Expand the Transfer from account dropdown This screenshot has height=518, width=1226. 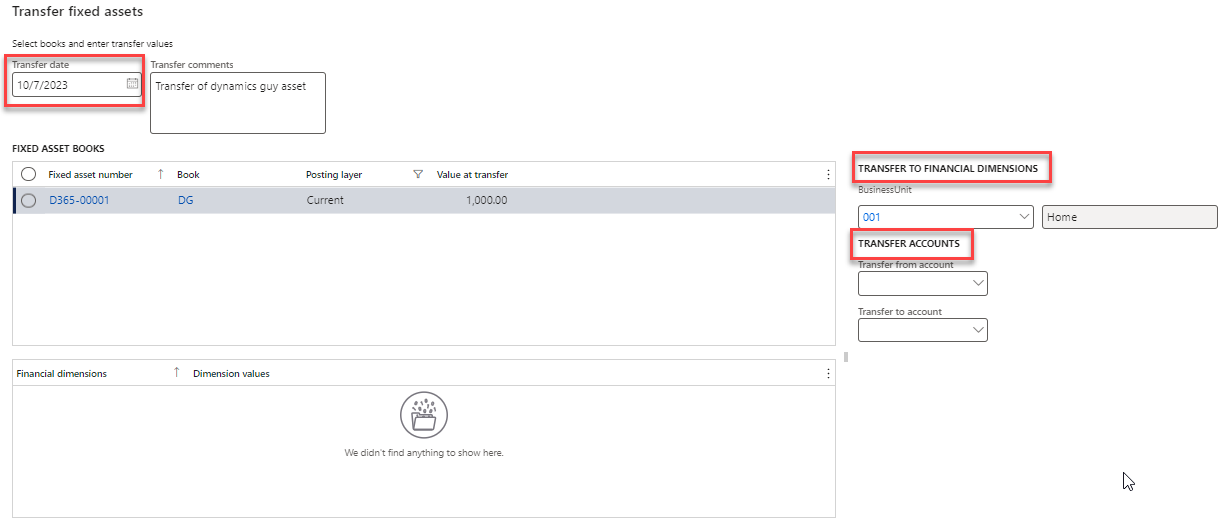[x=979, y=284]
